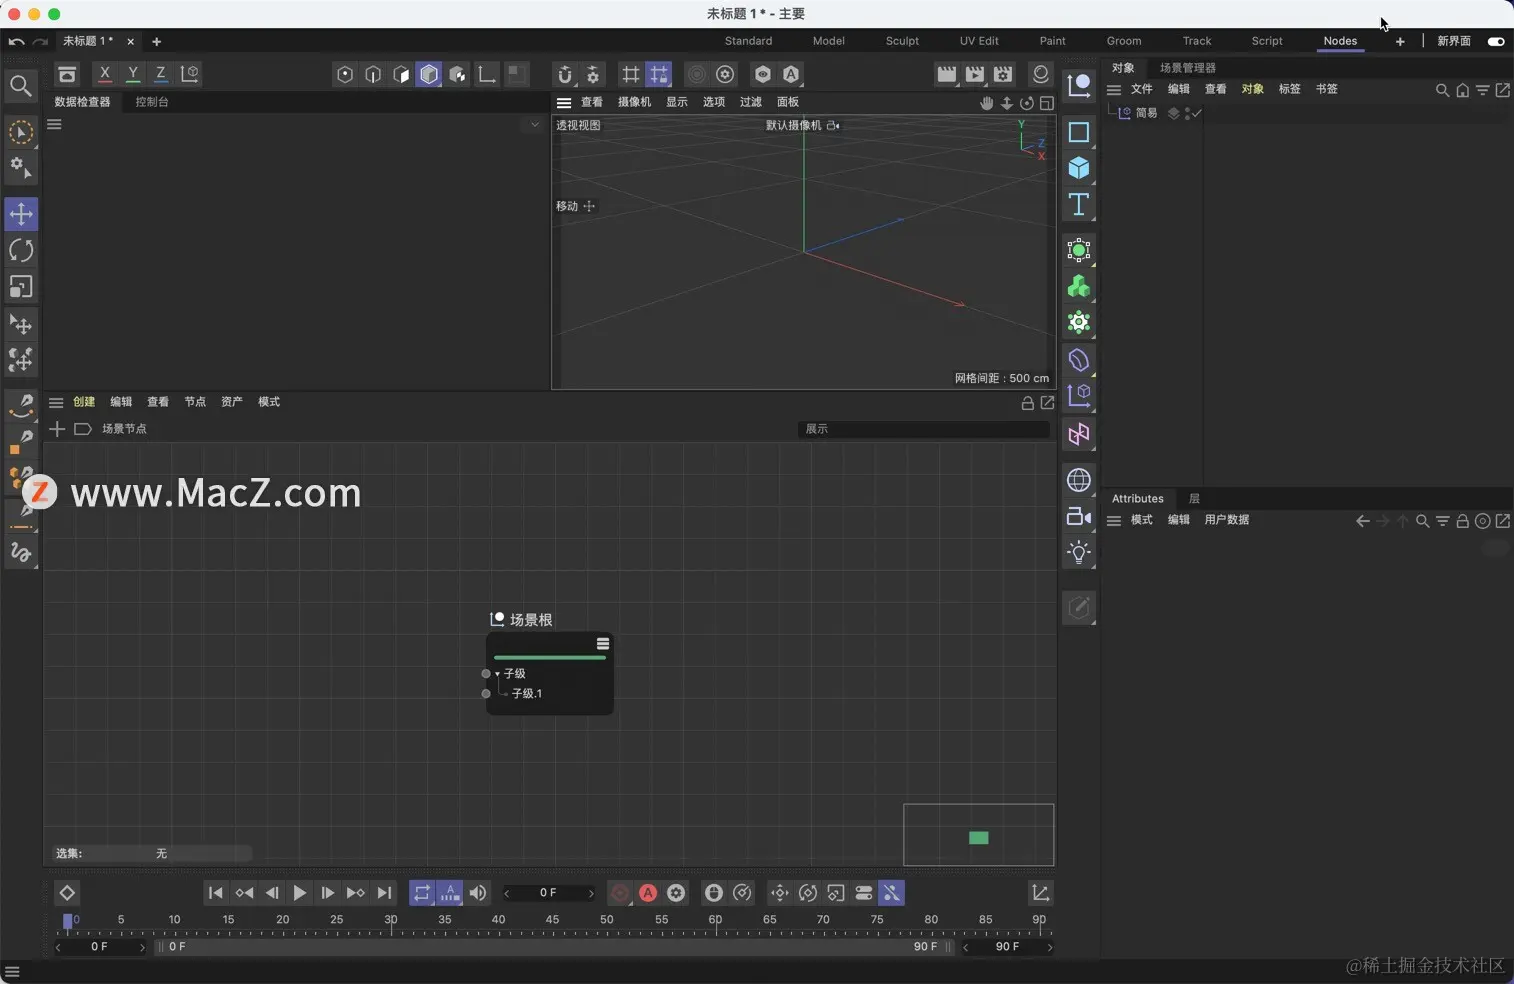
Task: Click the green cloner icon in palette
Action: 1079,287
